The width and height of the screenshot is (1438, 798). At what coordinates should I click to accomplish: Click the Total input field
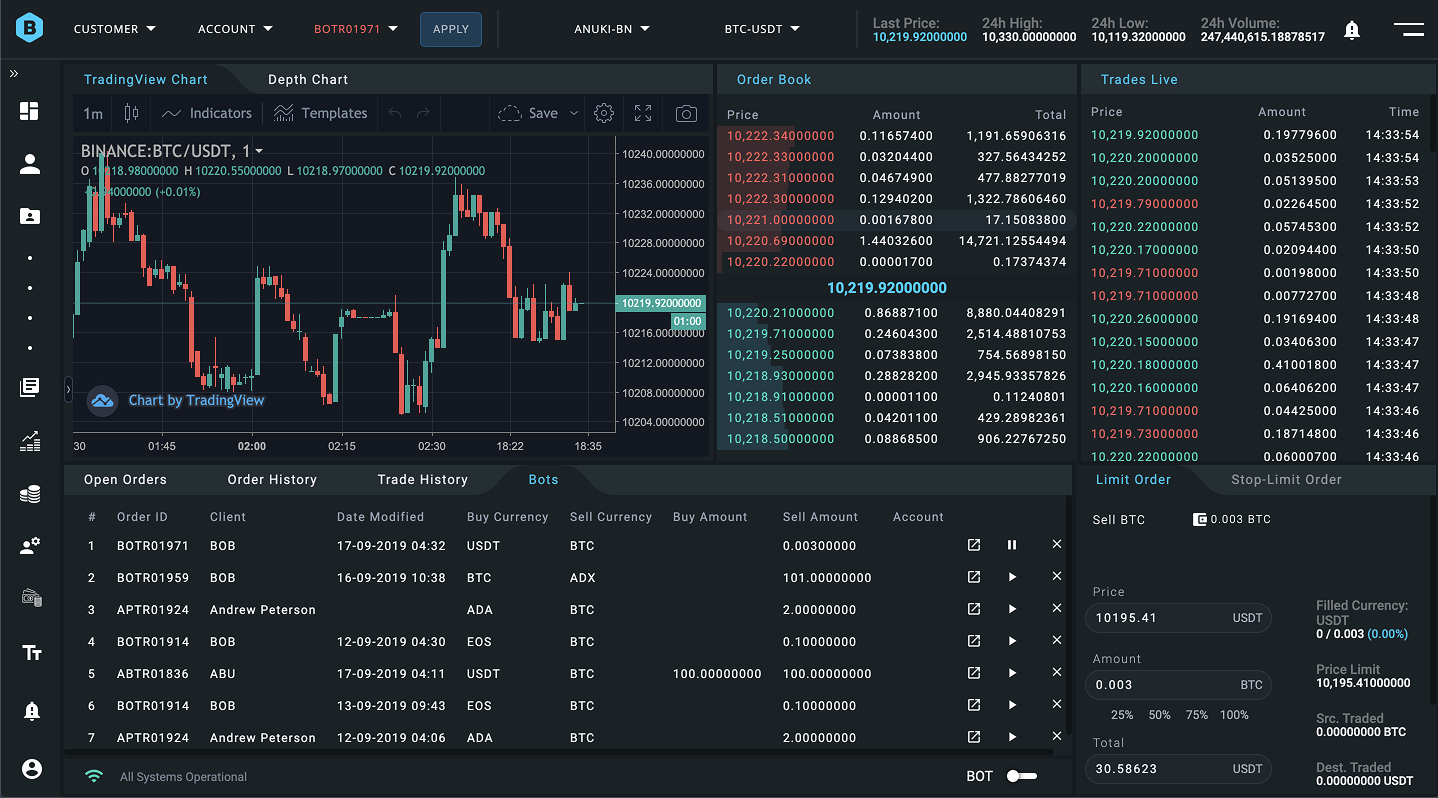click(1178, 769)
